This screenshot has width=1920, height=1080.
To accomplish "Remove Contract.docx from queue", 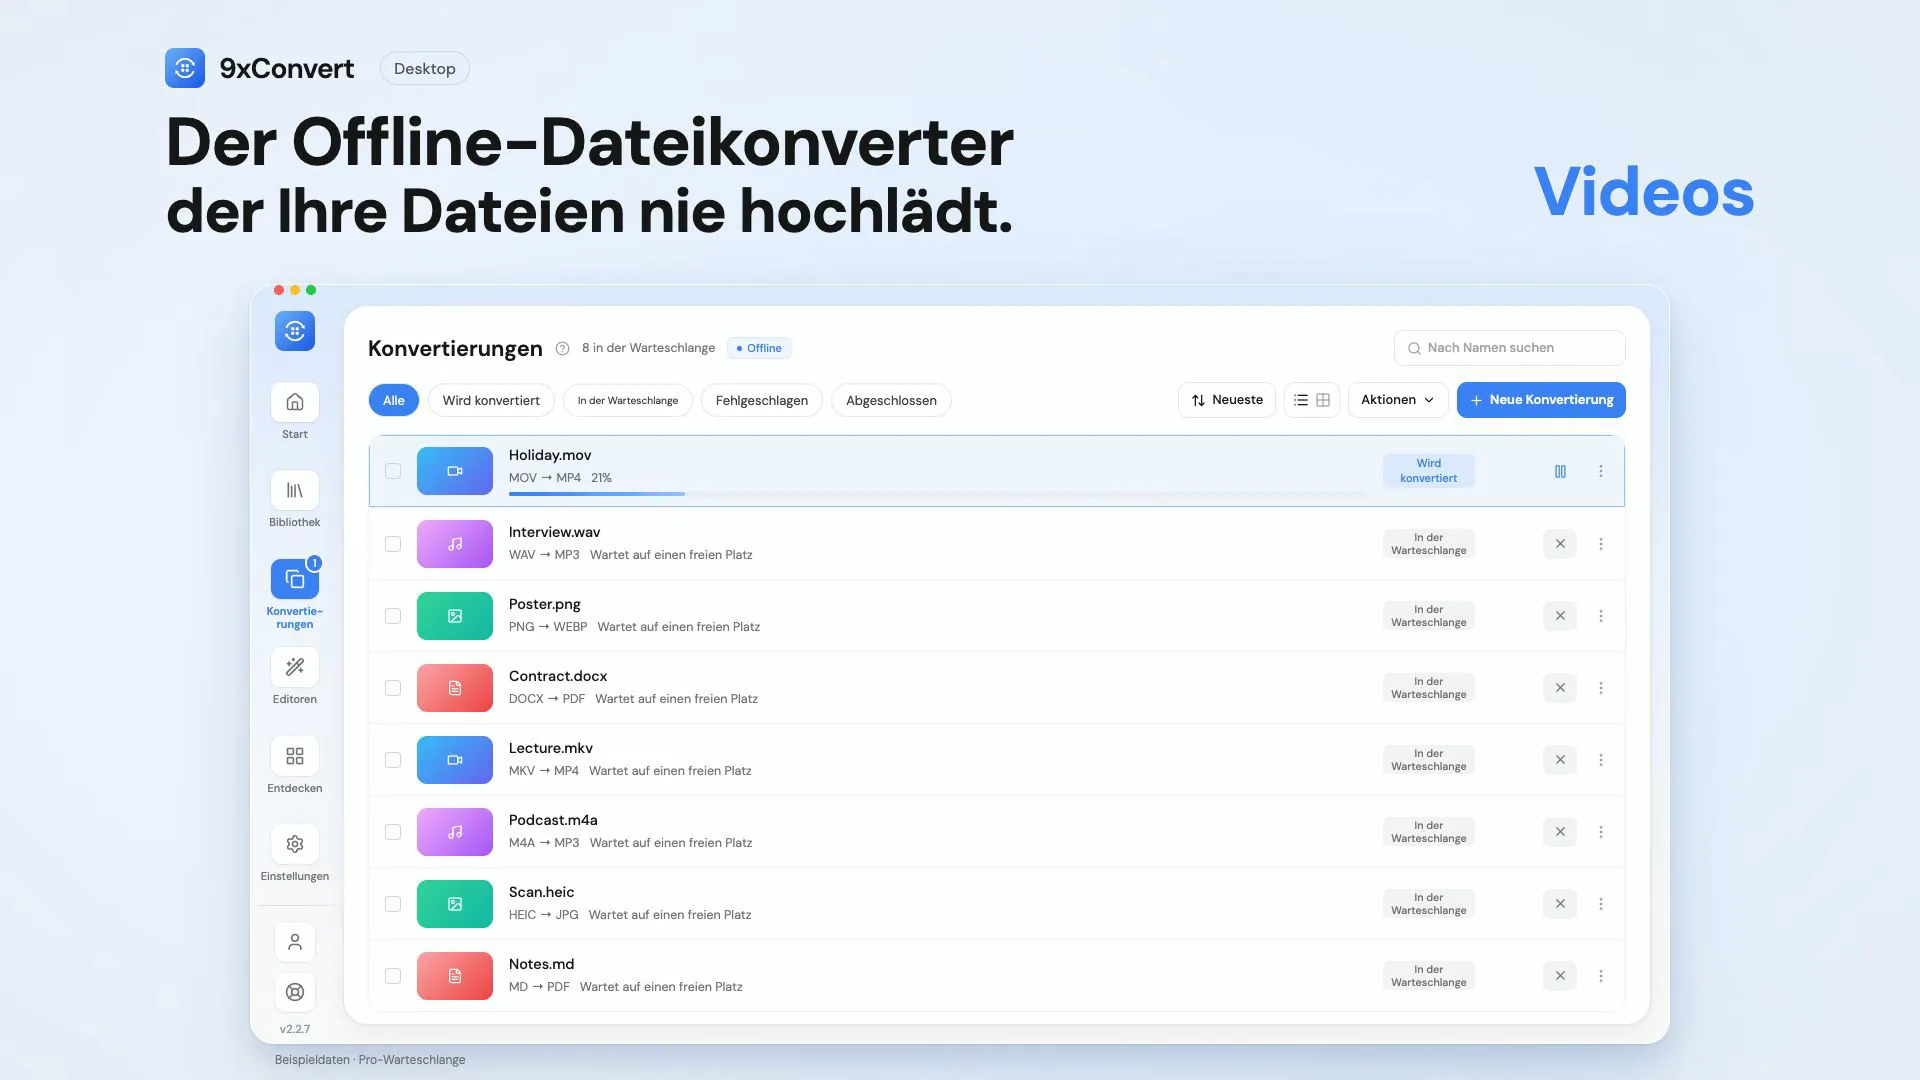I will [x=1560, y=688].
